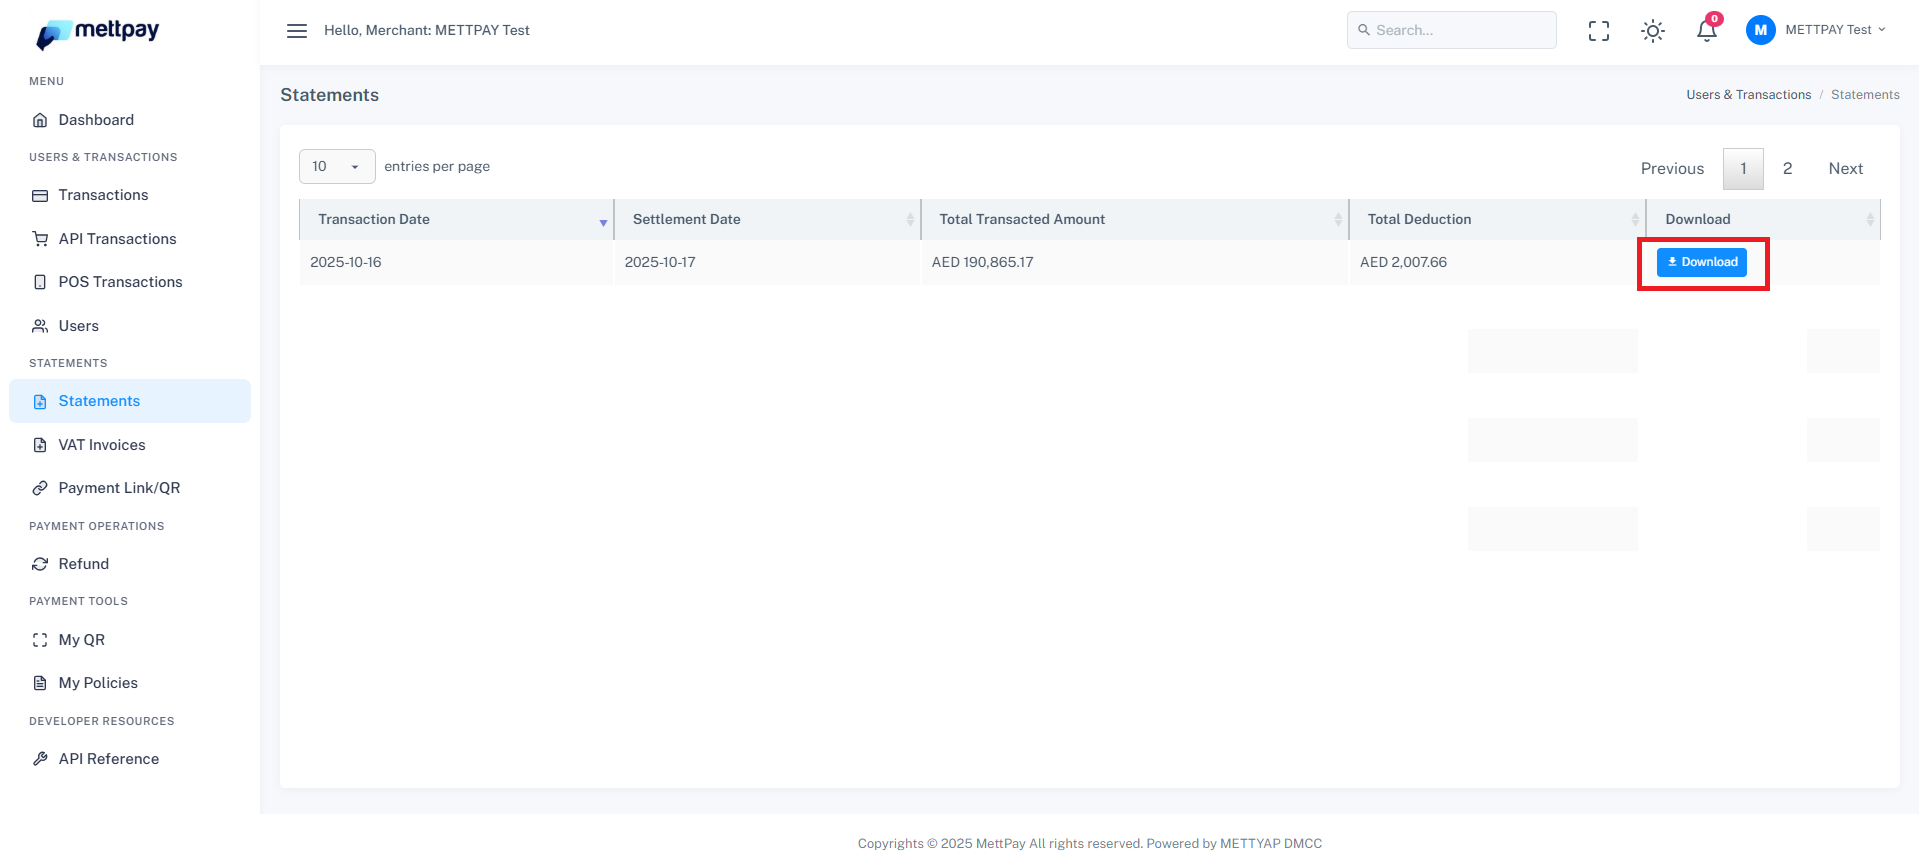Select Statements sidebar item
This screenshot has width=1919, height=862.
(130, 401)
